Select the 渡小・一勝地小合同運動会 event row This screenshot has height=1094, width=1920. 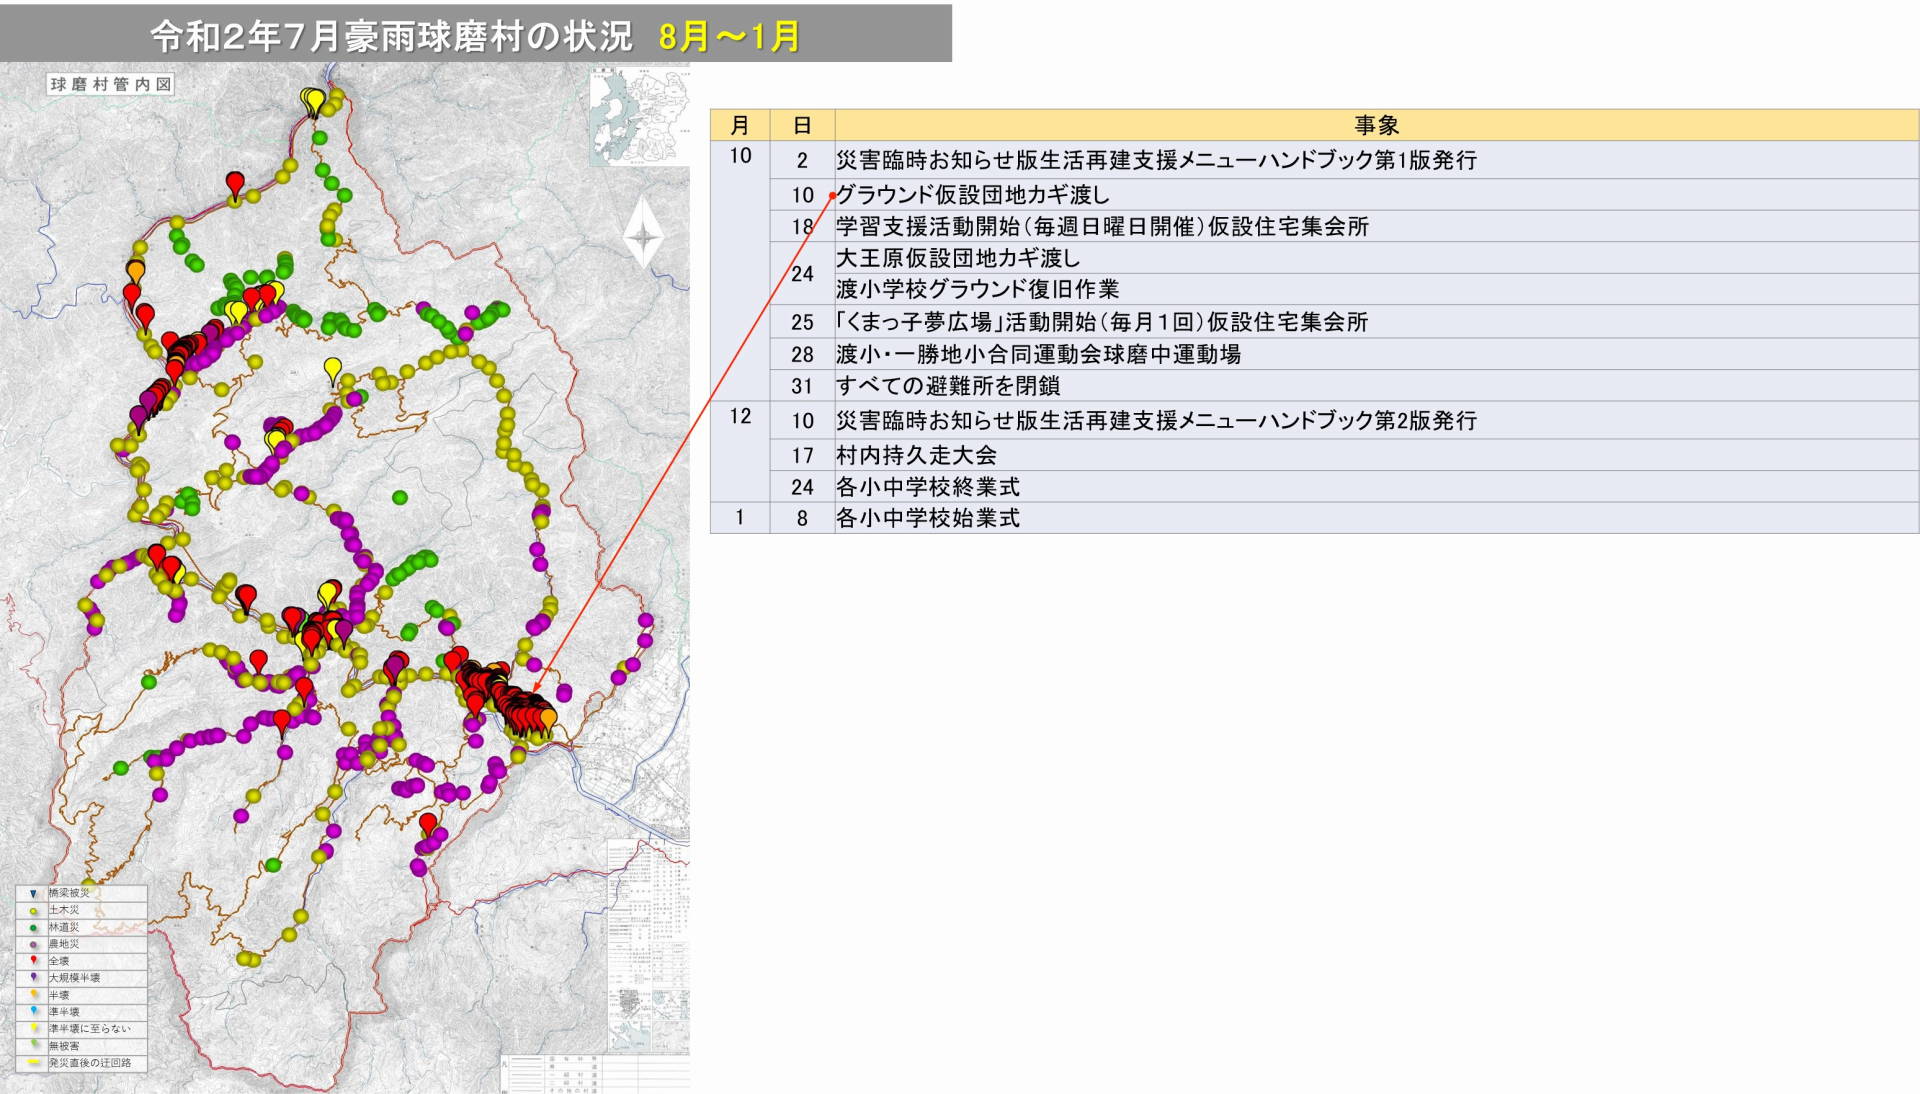click(x=1377, y=354)
